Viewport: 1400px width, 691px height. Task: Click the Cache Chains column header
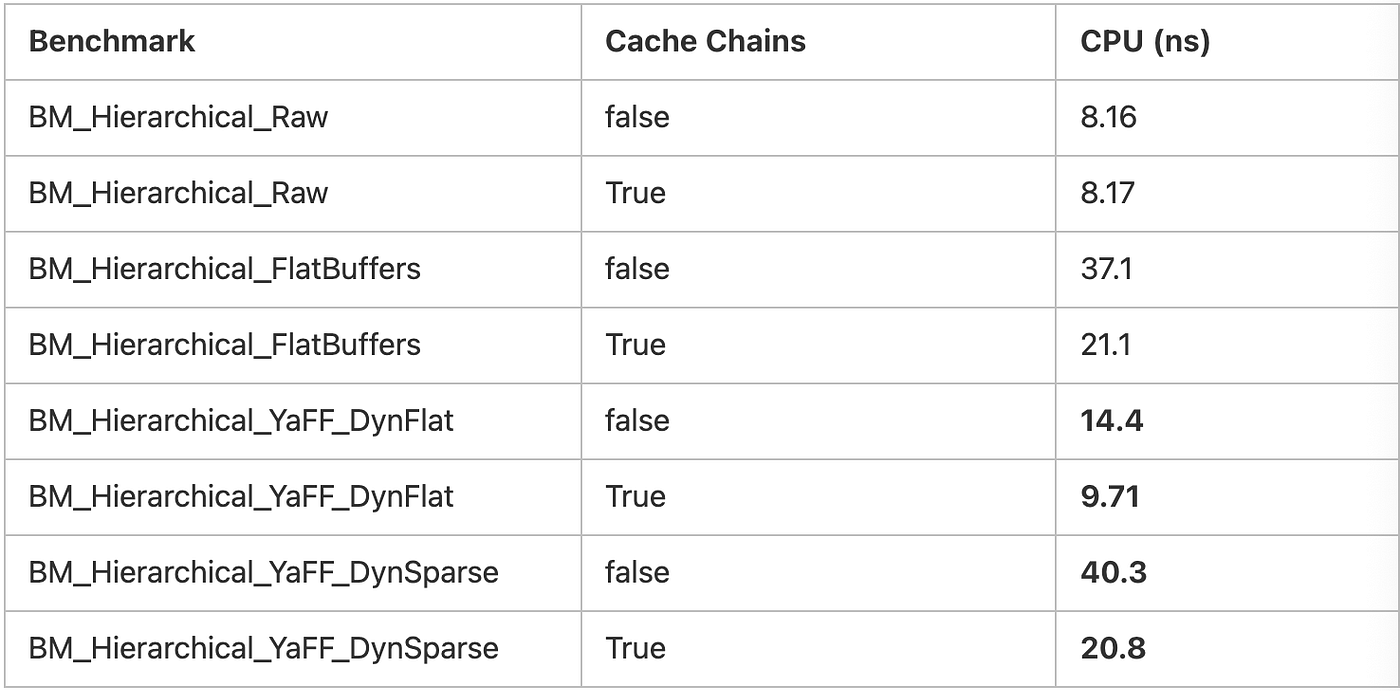click(705, 42)
